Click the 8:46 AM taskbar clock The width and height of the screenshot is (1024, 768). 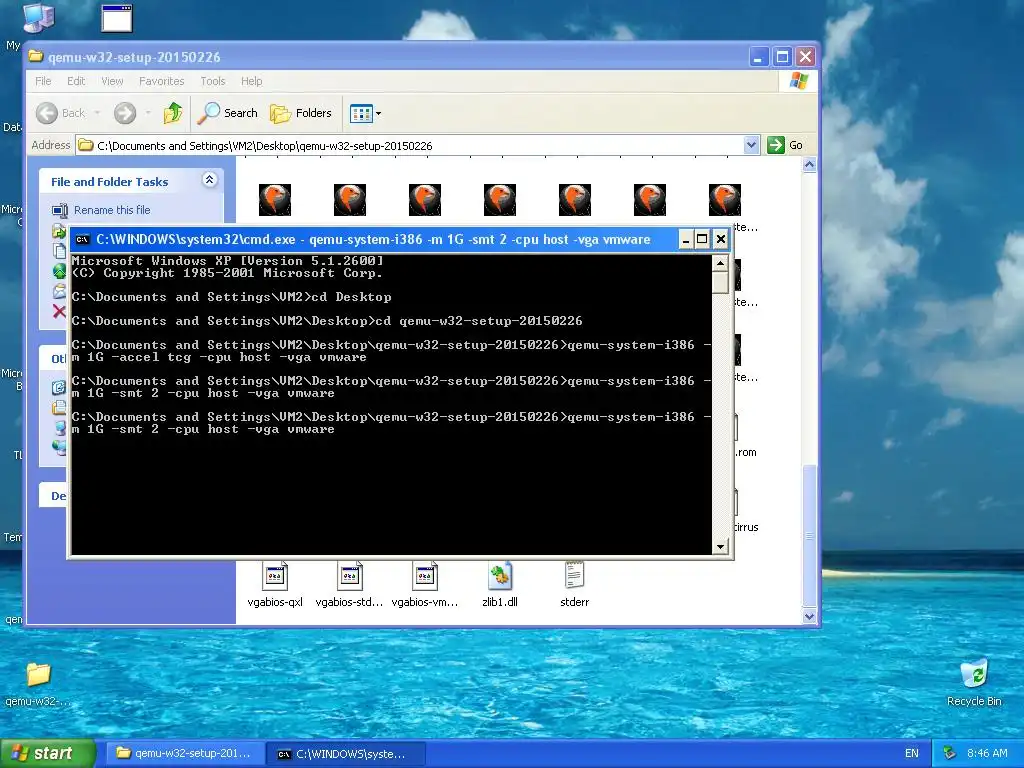pos(987,754)
